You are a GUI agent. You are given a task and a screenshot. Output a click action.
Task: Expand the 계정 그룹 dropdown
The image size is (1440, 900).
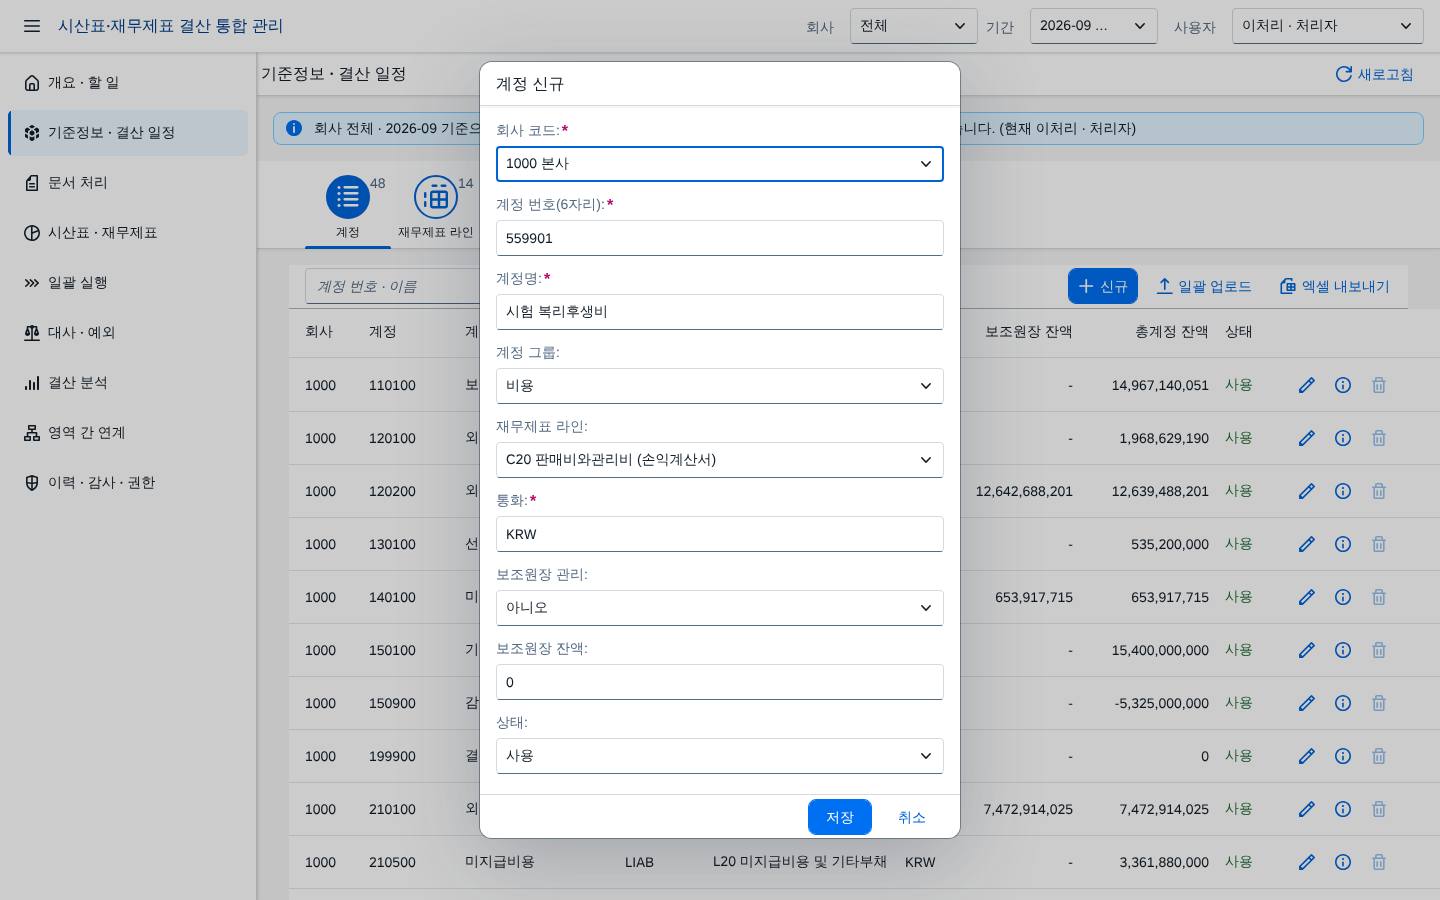720,386
